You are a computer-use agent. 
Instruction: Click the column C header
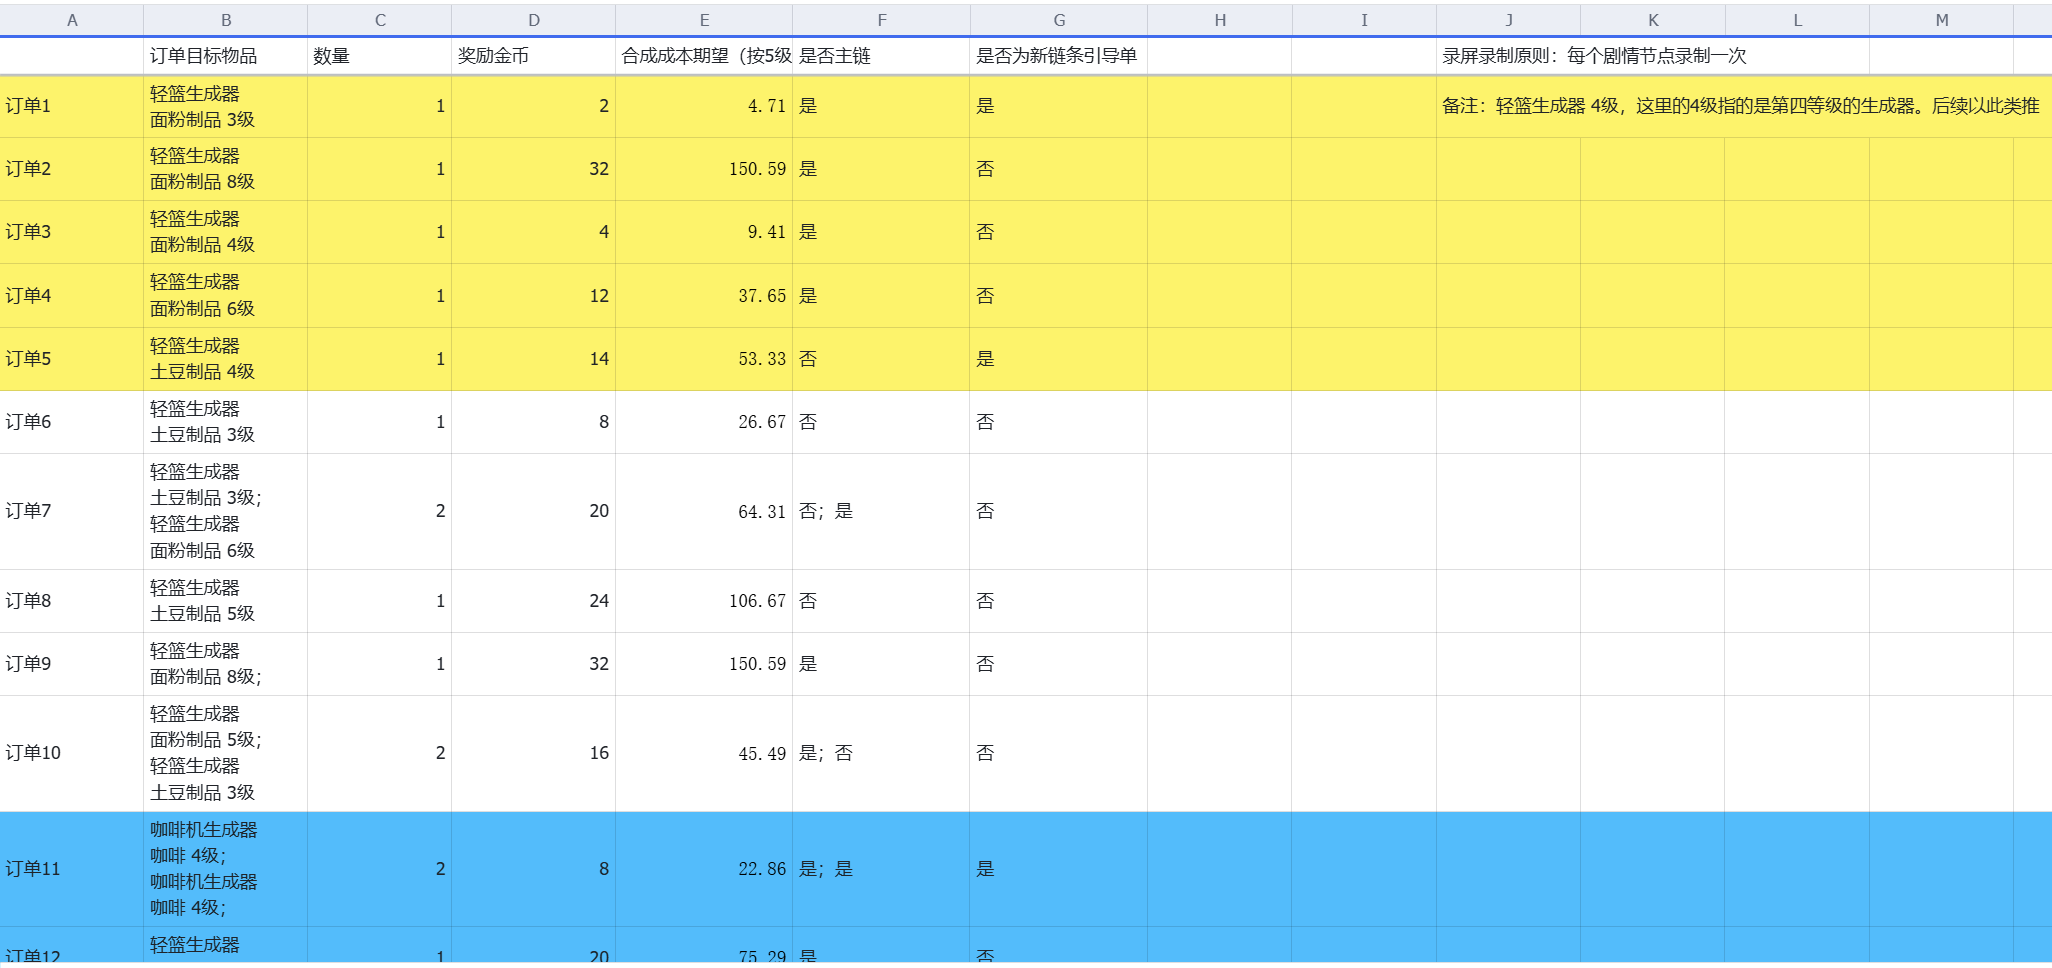coord(380,20)
